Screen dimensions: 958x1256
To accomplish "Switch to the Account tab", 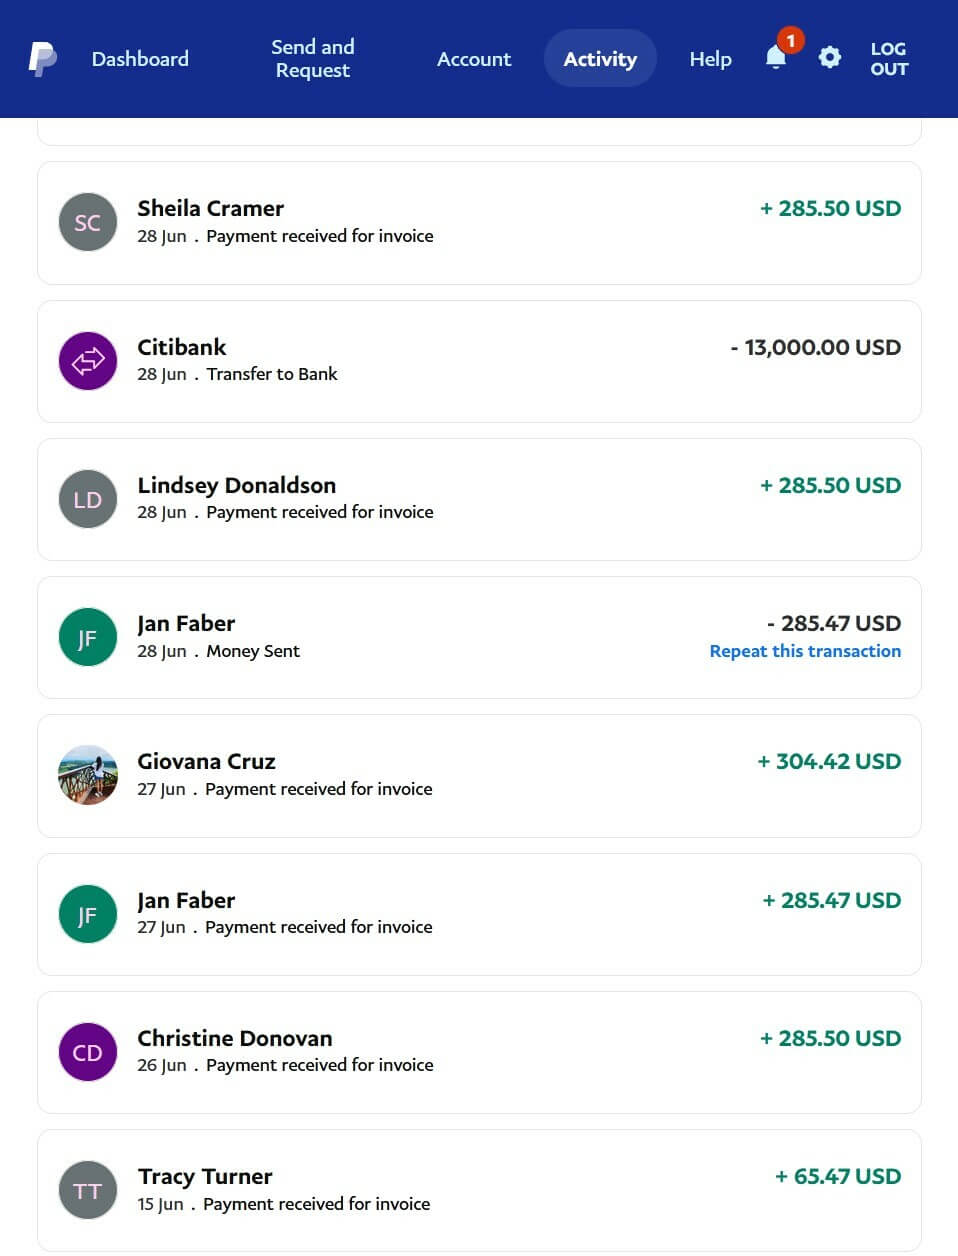I will (x=474, y=59).
